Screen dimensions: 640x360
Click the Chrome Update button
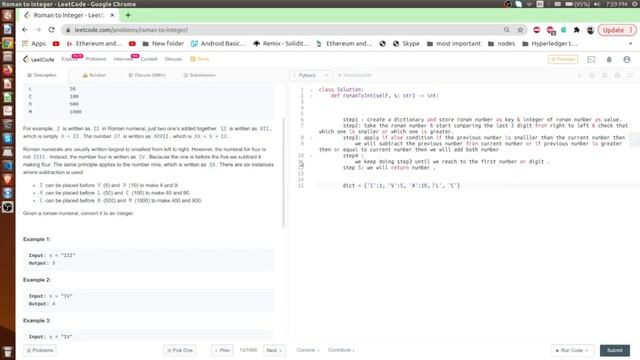click(x=617, y=30)
